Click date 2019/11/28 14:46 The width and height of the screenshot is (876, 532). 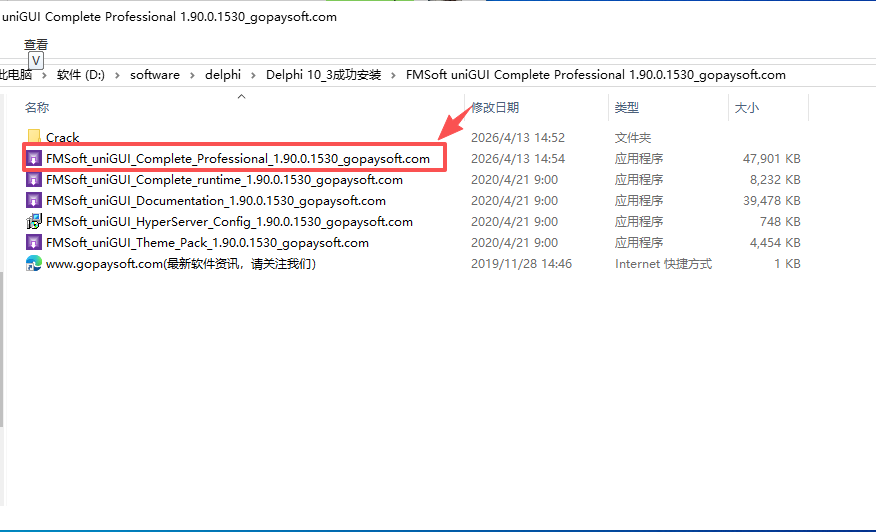coord(521,264)
